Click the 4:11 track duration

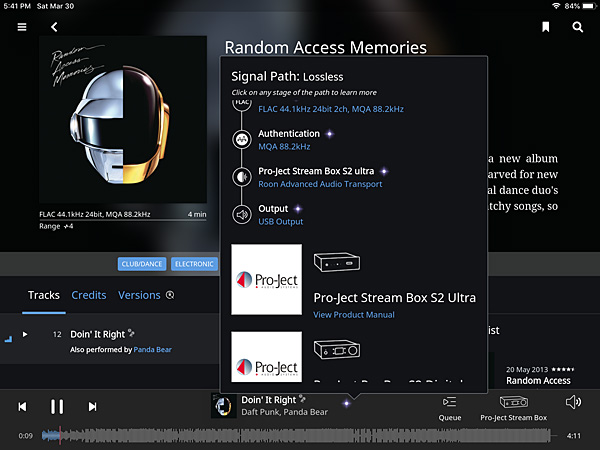(573, 435)
